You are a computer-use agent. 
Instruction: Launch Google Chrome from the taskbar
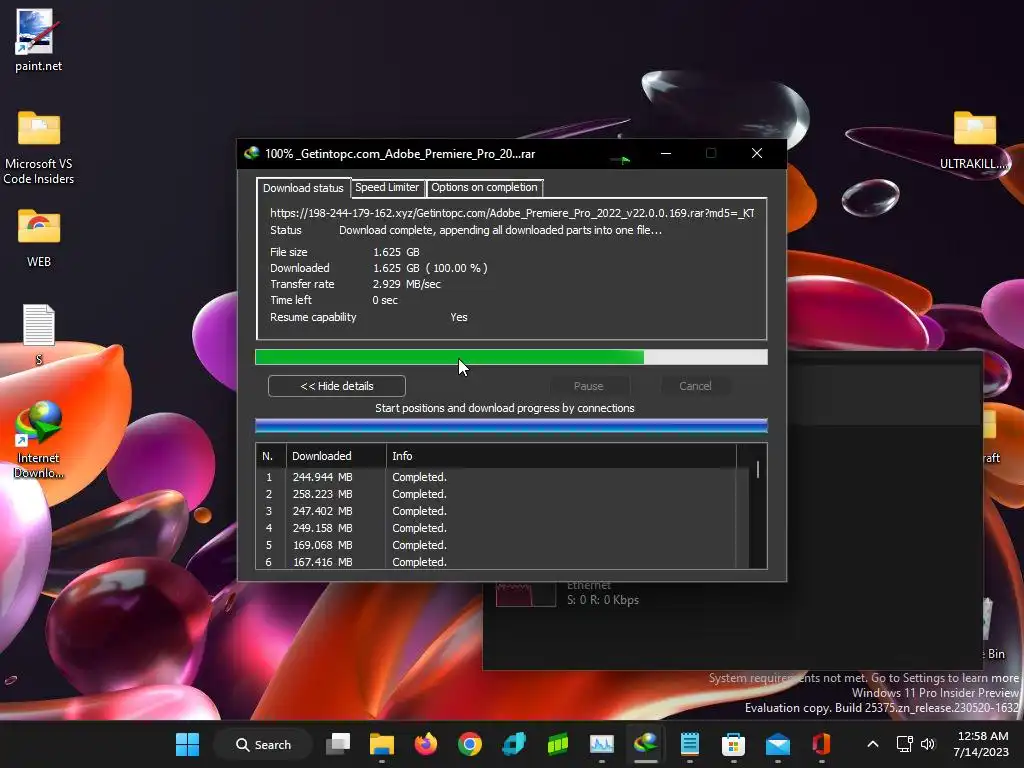click(470, 744)
